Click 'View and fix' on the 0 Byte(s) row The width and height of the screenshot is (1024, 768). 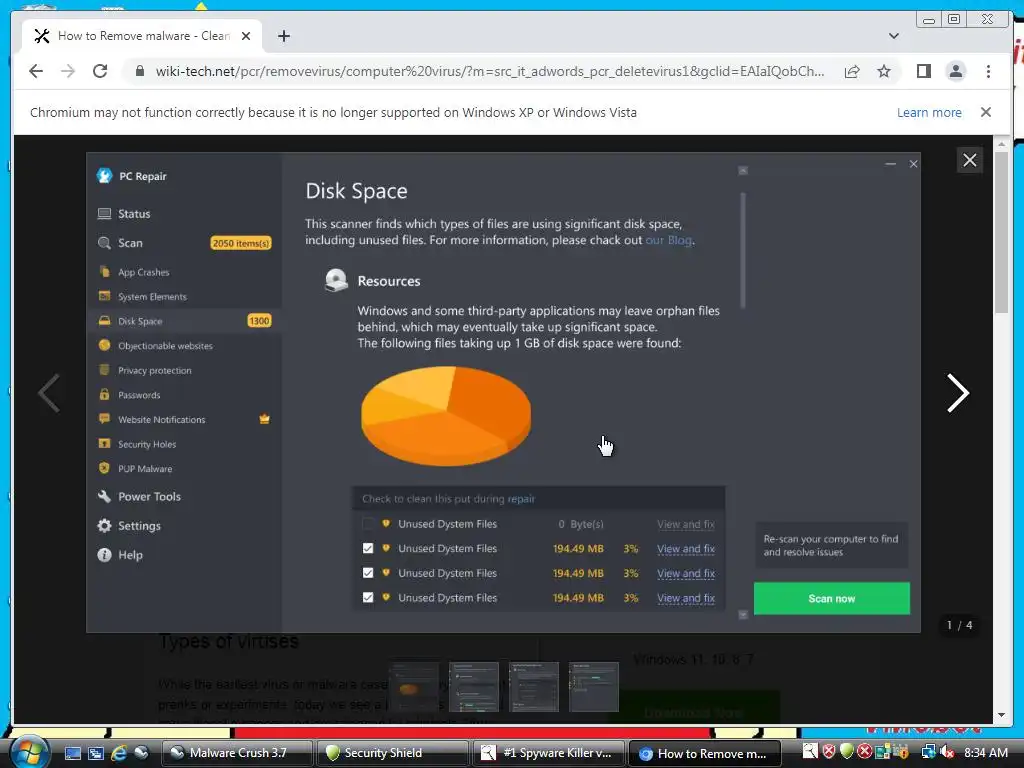686,524
